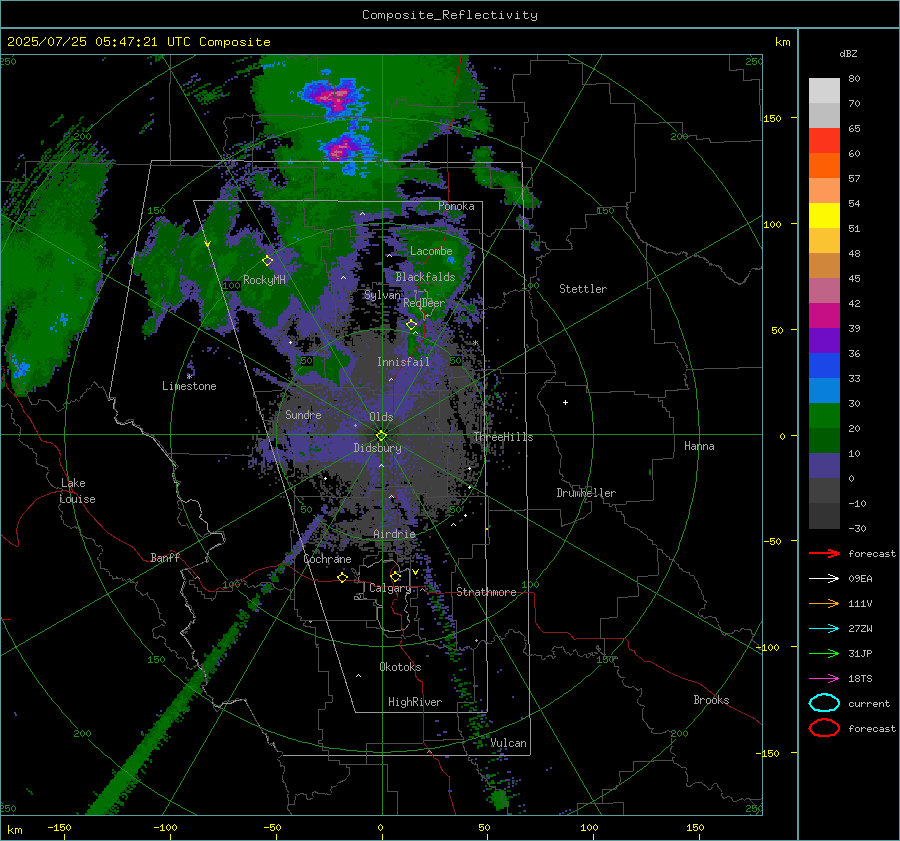Viewport: 900px width, 841px height.
Task: Click the Composite_Reflectivity title
Action: tap(450, 15)
